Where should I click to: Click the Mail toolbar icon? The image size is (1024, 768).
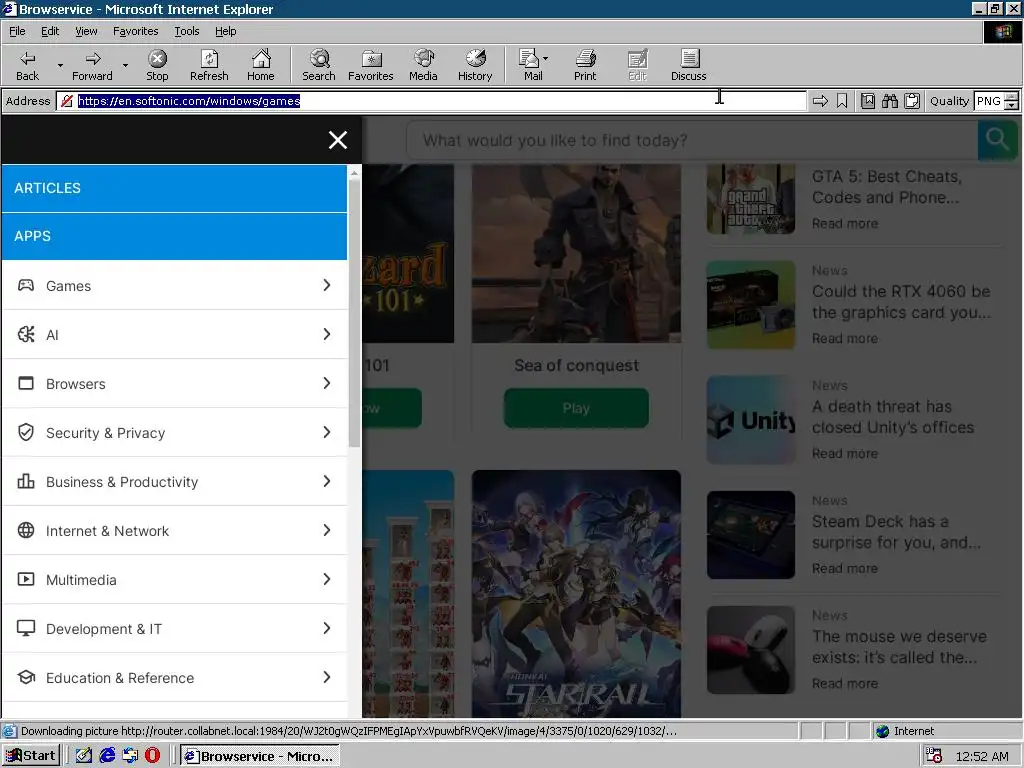[x=530, y=65]
